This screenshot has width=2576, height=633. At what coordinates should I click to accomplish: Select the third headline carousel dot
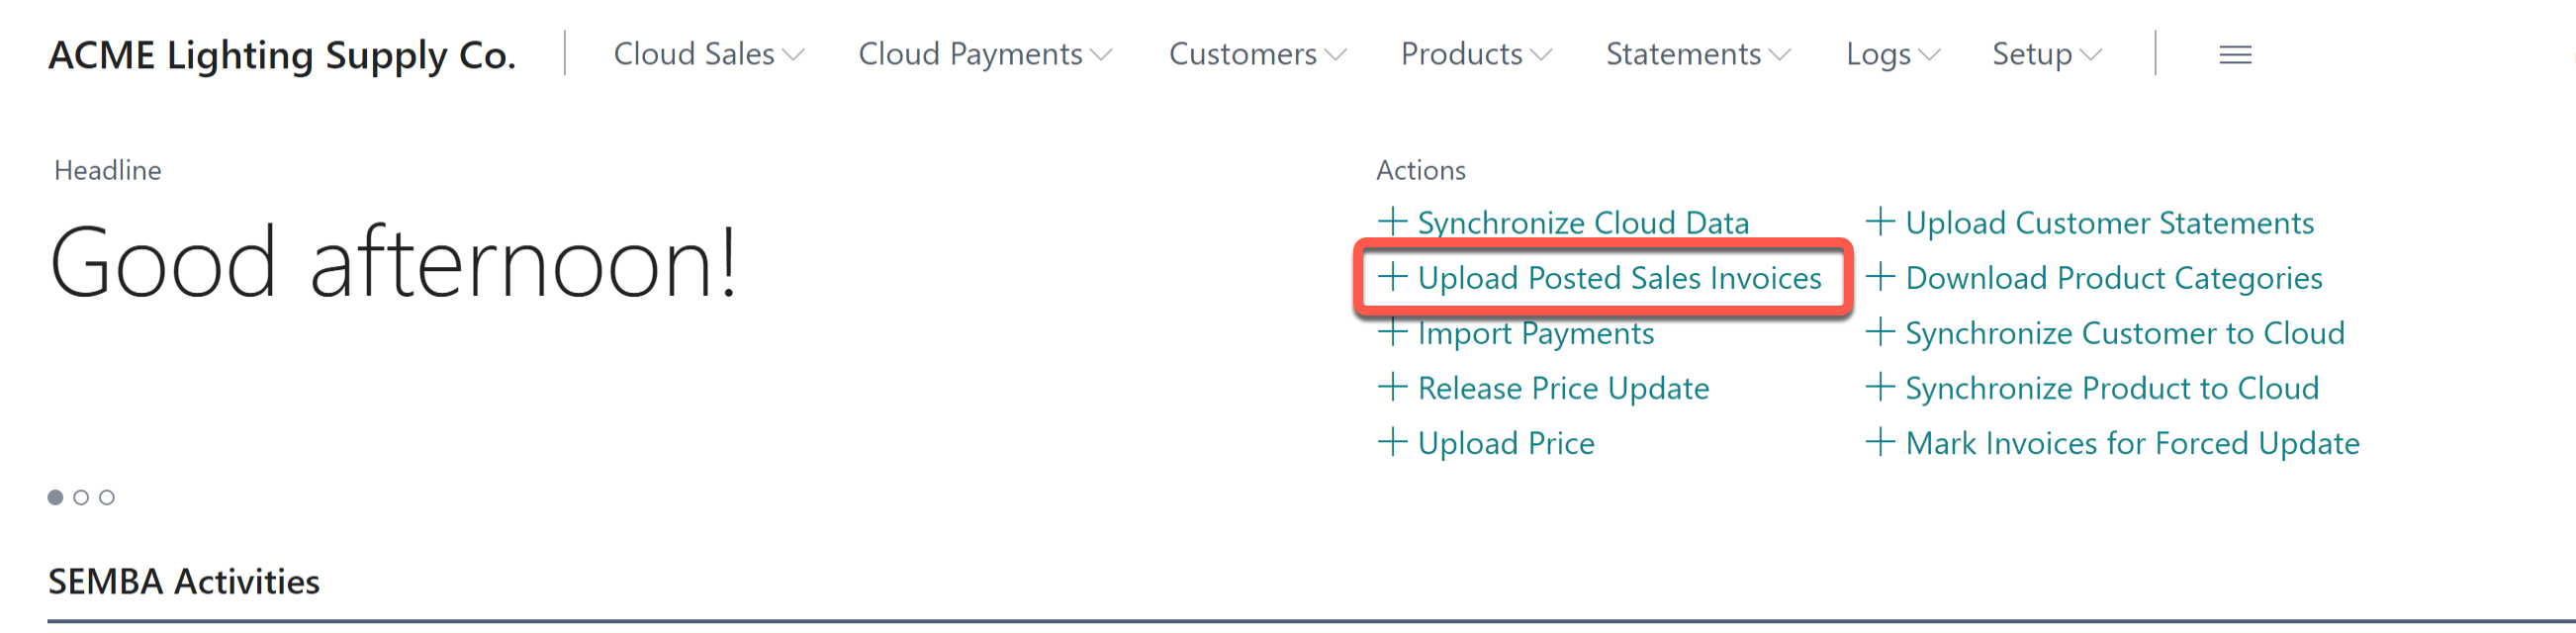pos(106,496)
